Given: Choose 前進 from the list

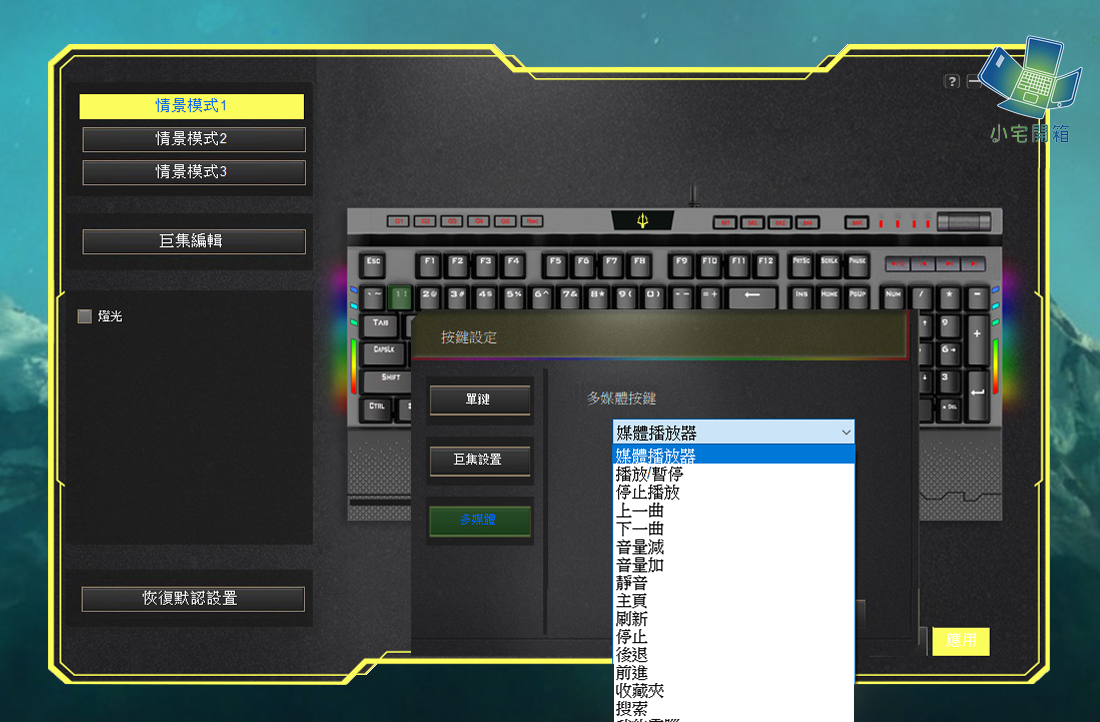Looking at the screenshot, I should (x=733, y=673).
